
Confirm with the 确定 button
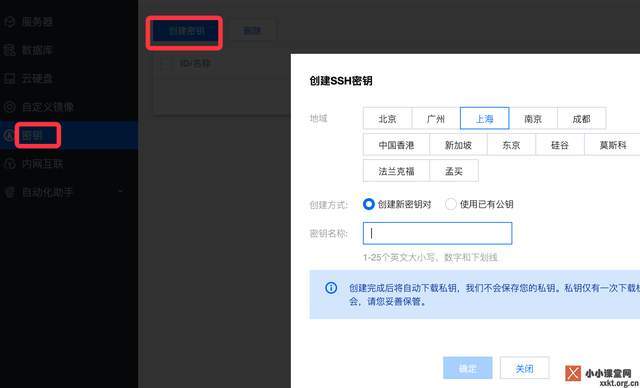coord(468,368)
